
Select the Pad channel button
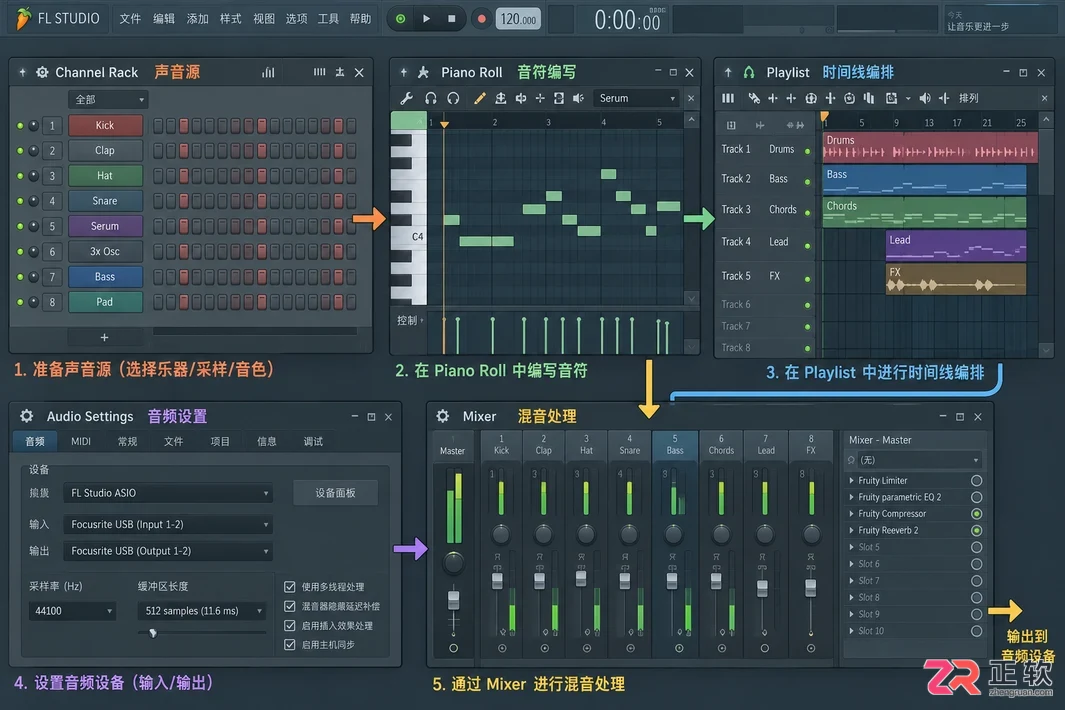(x=105, y=302)
